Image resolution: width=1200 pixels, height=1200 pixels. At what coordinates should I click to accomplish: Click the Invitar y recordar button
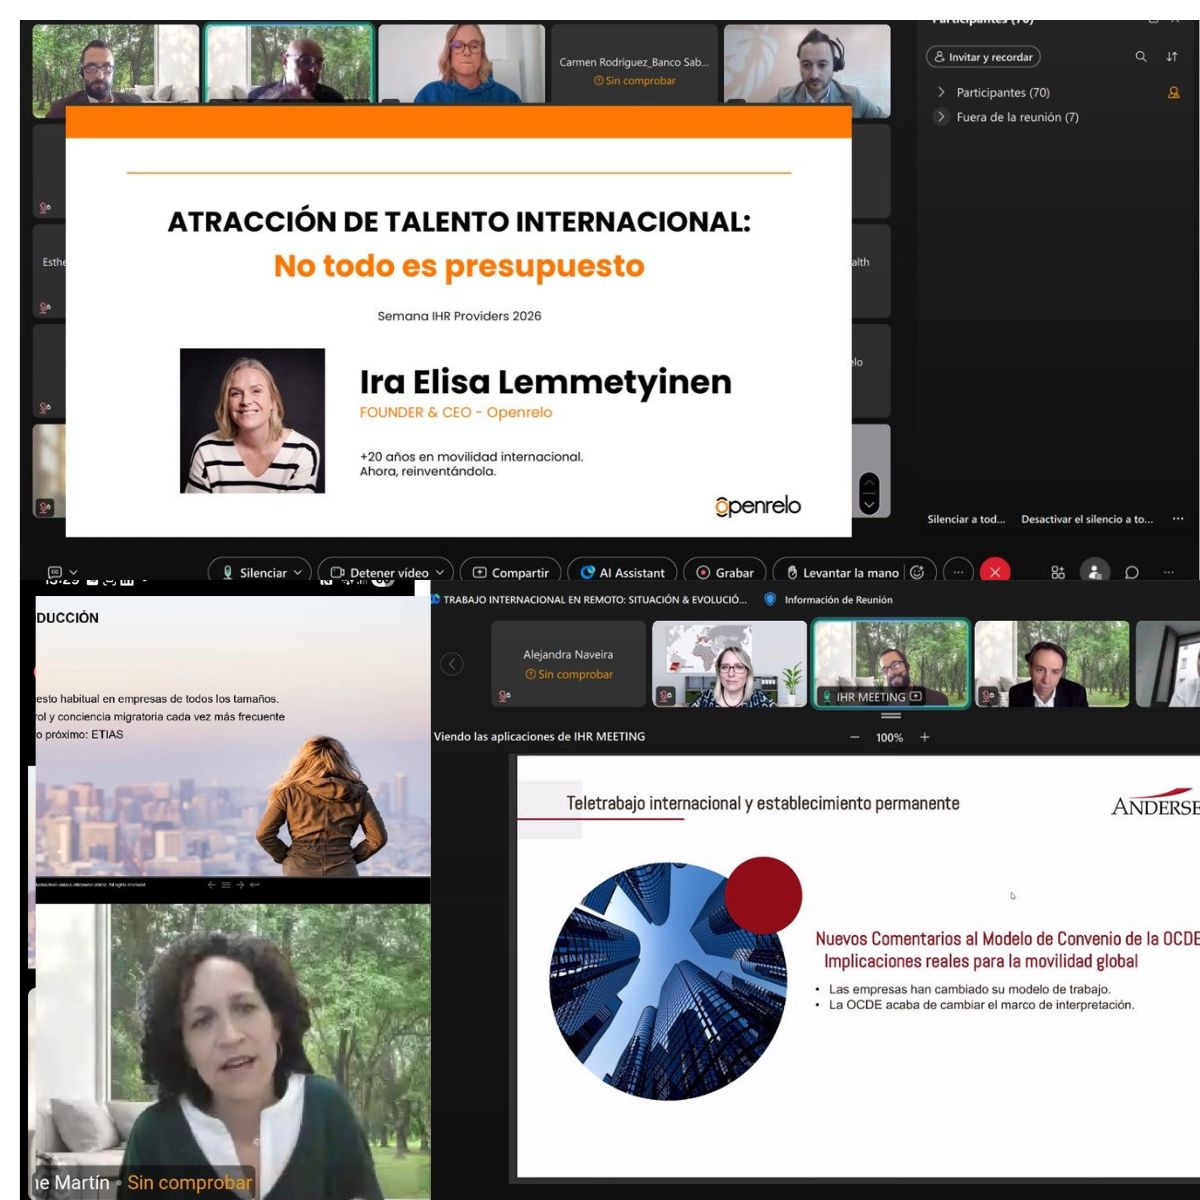[983, 57]
